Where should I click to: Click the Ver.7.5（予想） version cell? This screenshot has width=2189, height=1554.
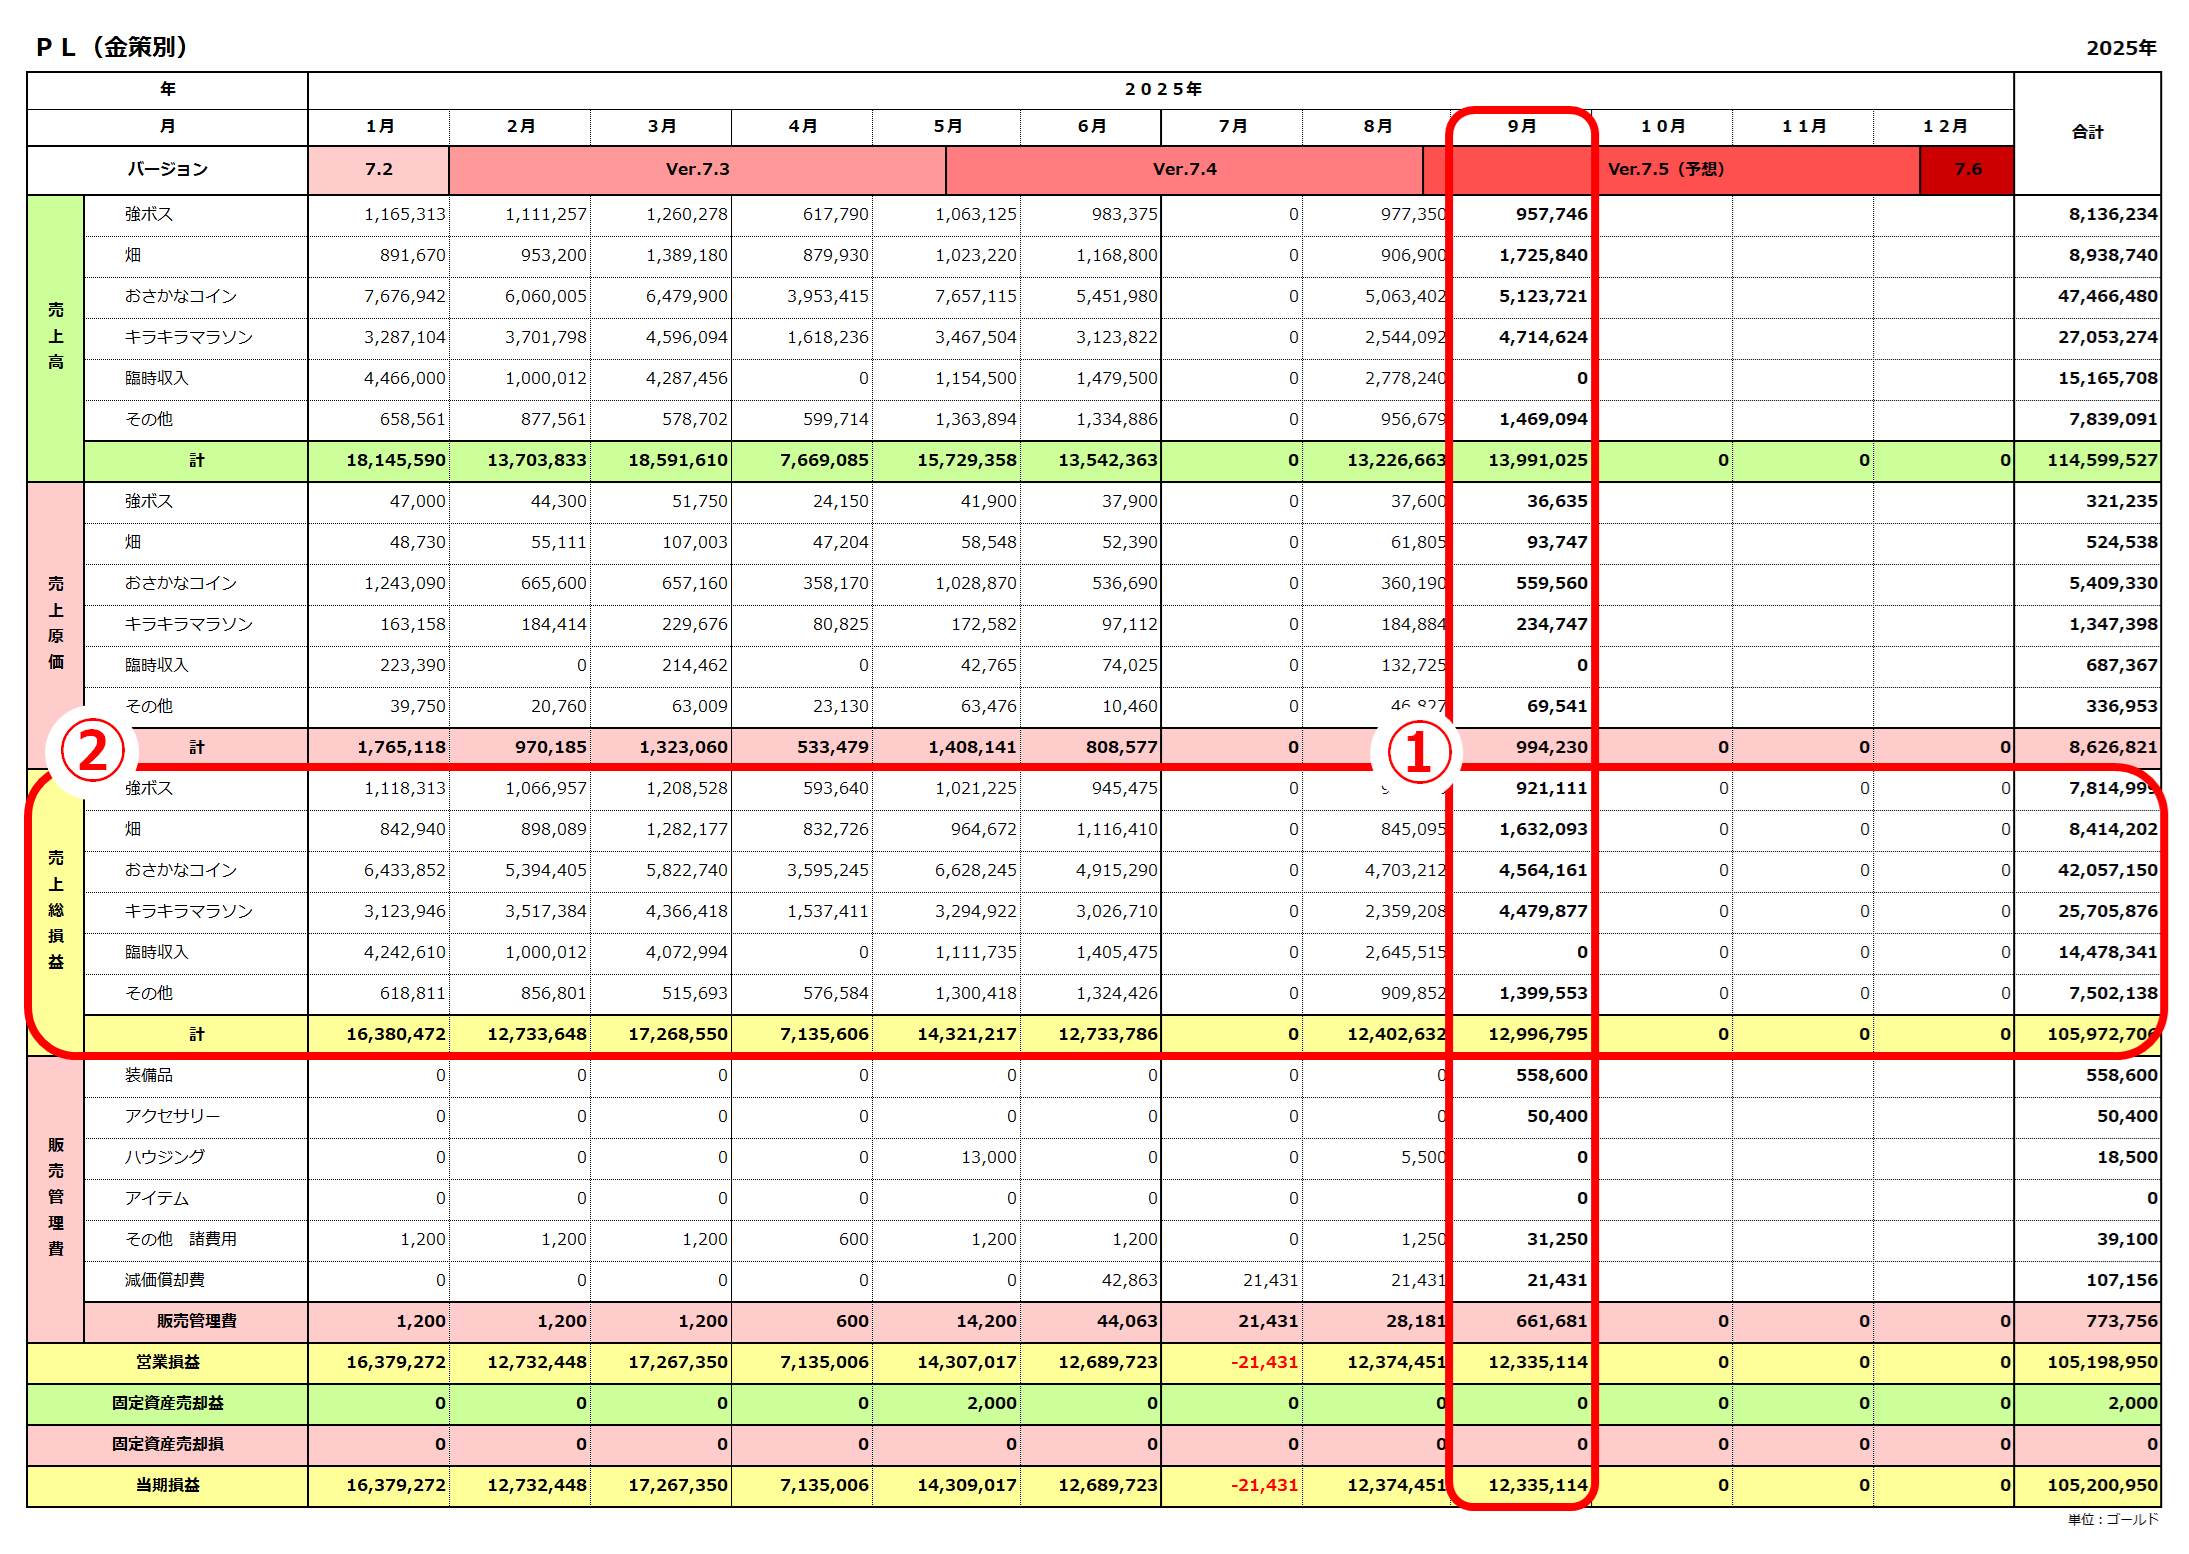(1665, 169)
